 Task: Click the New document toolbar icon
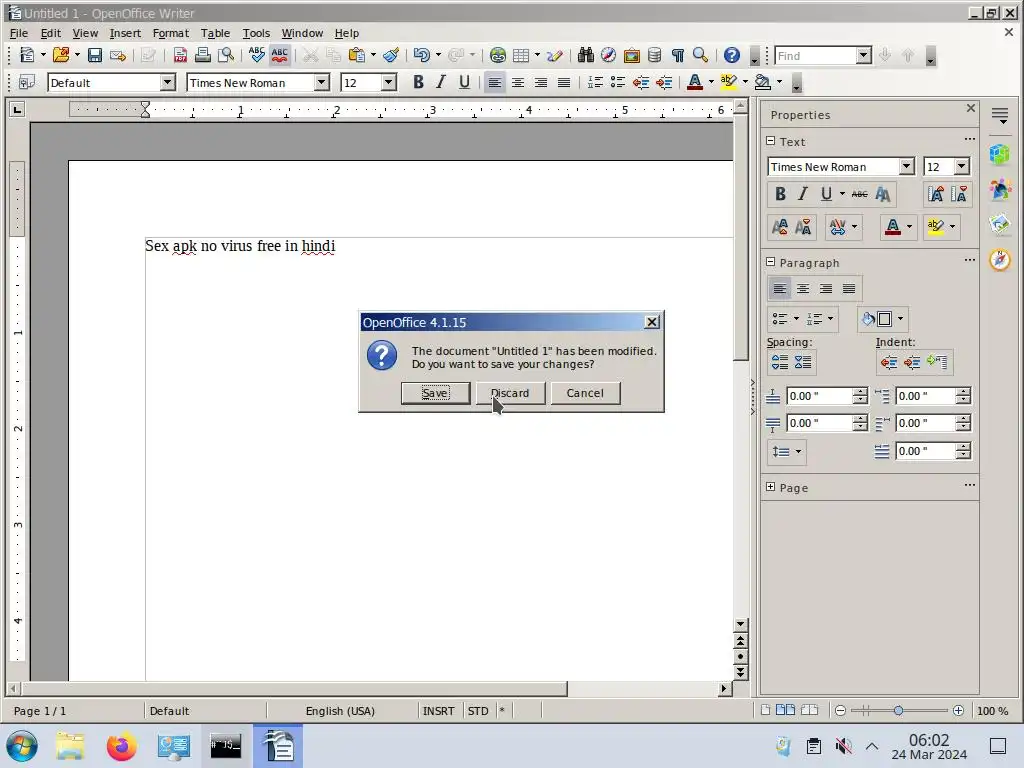[x=27, y=56]
